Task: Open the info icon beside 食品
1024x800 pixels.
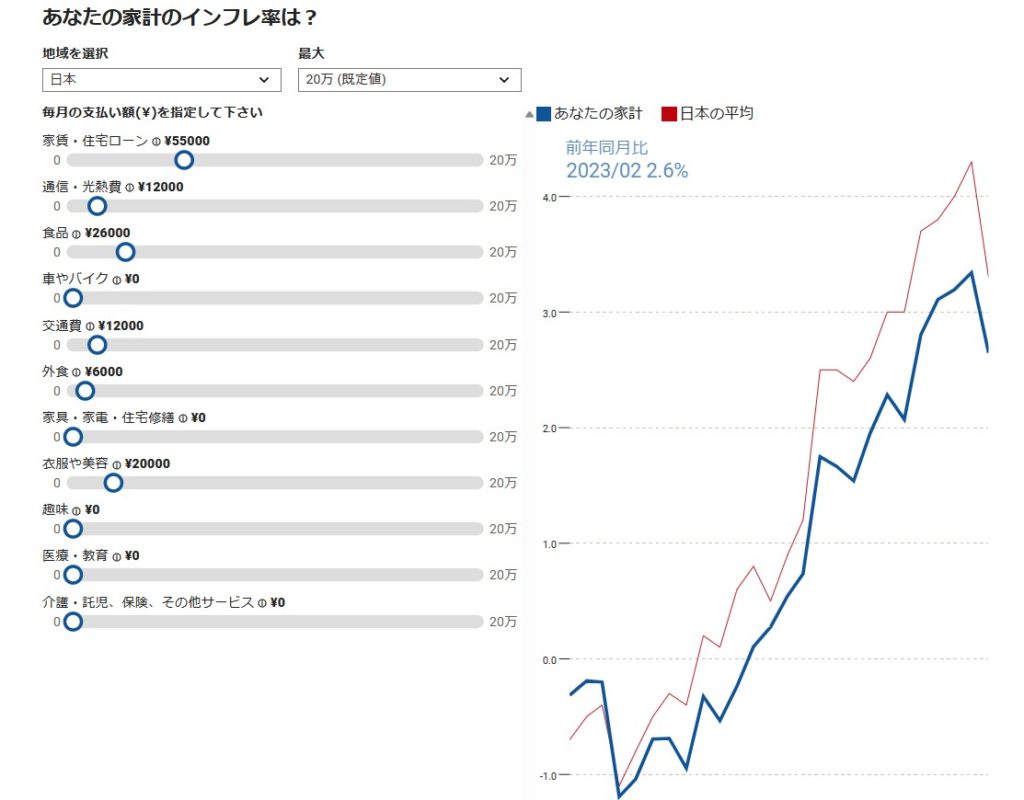Action: tap(77, 234)
